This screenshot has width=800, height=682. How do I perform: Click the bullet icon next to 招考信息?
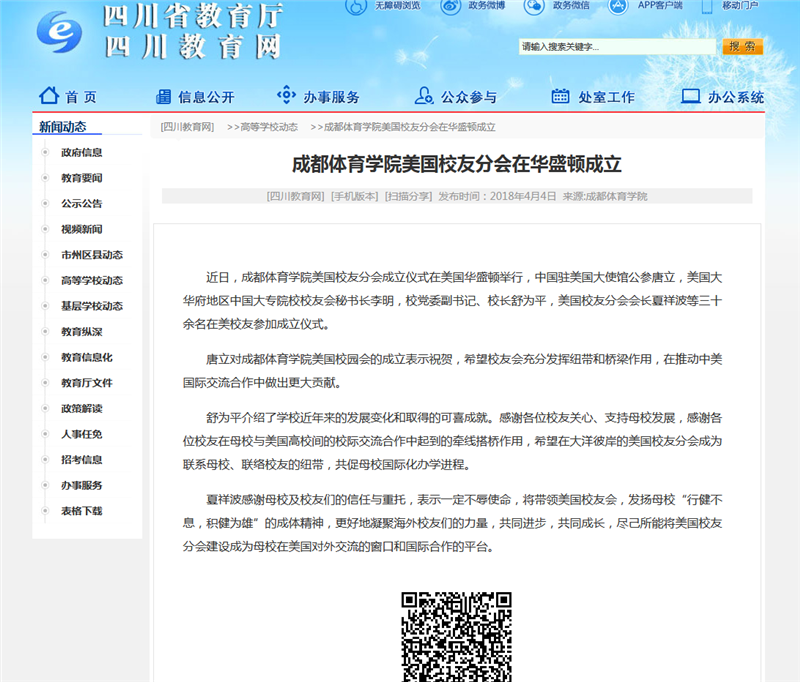pyautogui.click(x=45, y=459)
